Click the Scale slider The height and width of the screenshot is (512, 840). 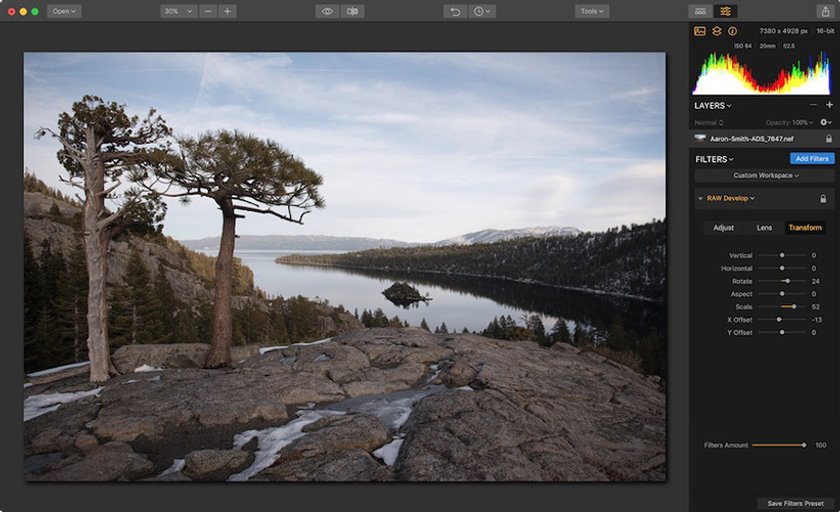pos(782,307)
